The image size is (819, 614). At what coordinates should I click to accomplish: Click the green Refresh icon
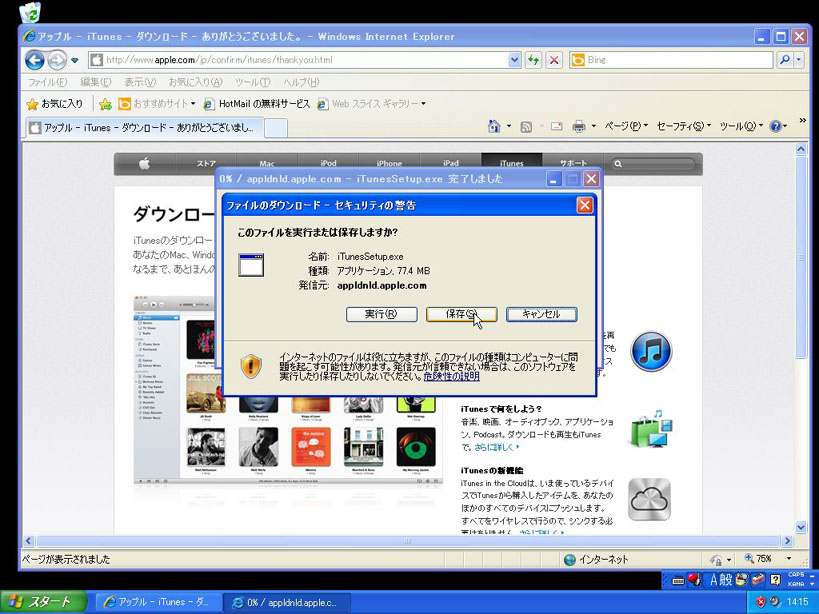point(533,60)
